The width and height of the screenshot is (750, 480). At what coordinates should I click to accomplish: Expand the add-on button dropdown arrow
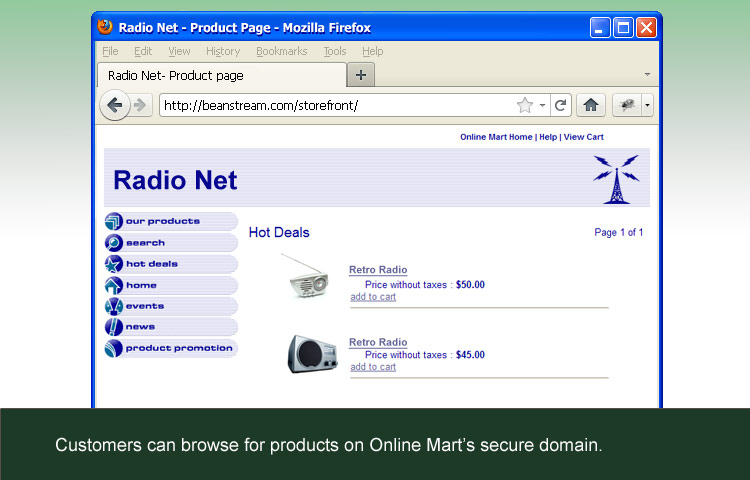coord(647,105)
